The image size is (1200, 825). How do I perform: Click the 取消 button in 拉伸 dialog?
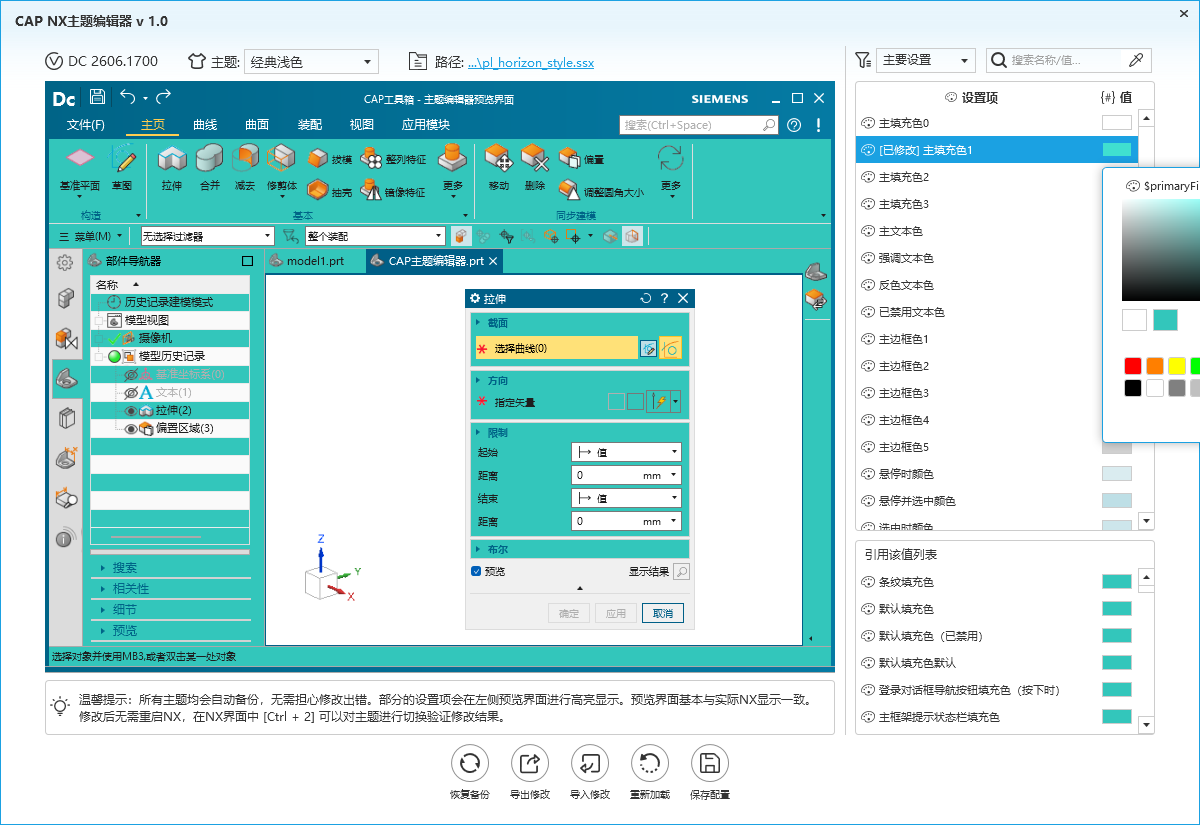coord(663,613)
